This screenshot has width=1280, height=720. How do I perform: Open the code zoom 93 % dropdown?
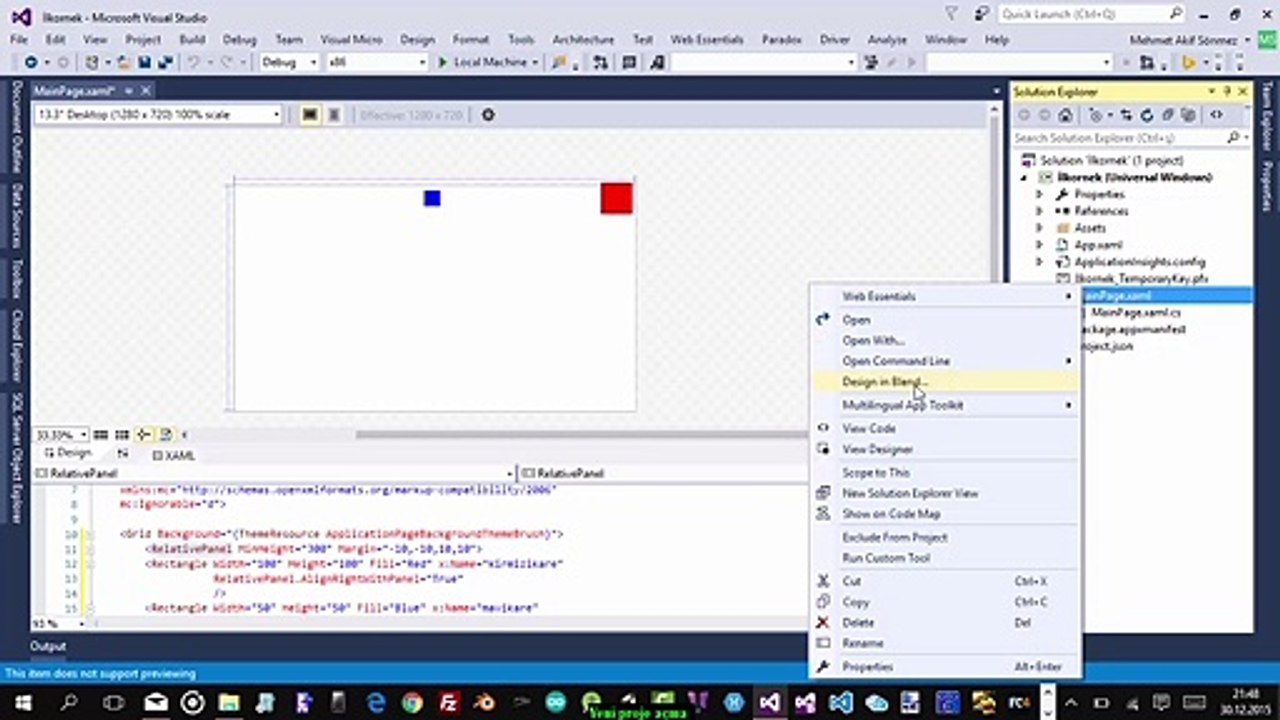click(83, 624)
